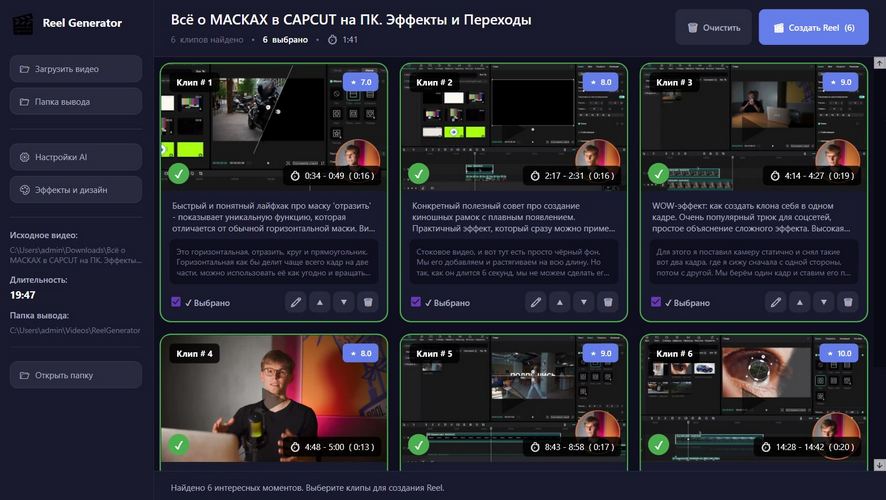Delete Клип #3 with the trash icon
Viewport: 886px width, 500px height.
pos(848,302)
